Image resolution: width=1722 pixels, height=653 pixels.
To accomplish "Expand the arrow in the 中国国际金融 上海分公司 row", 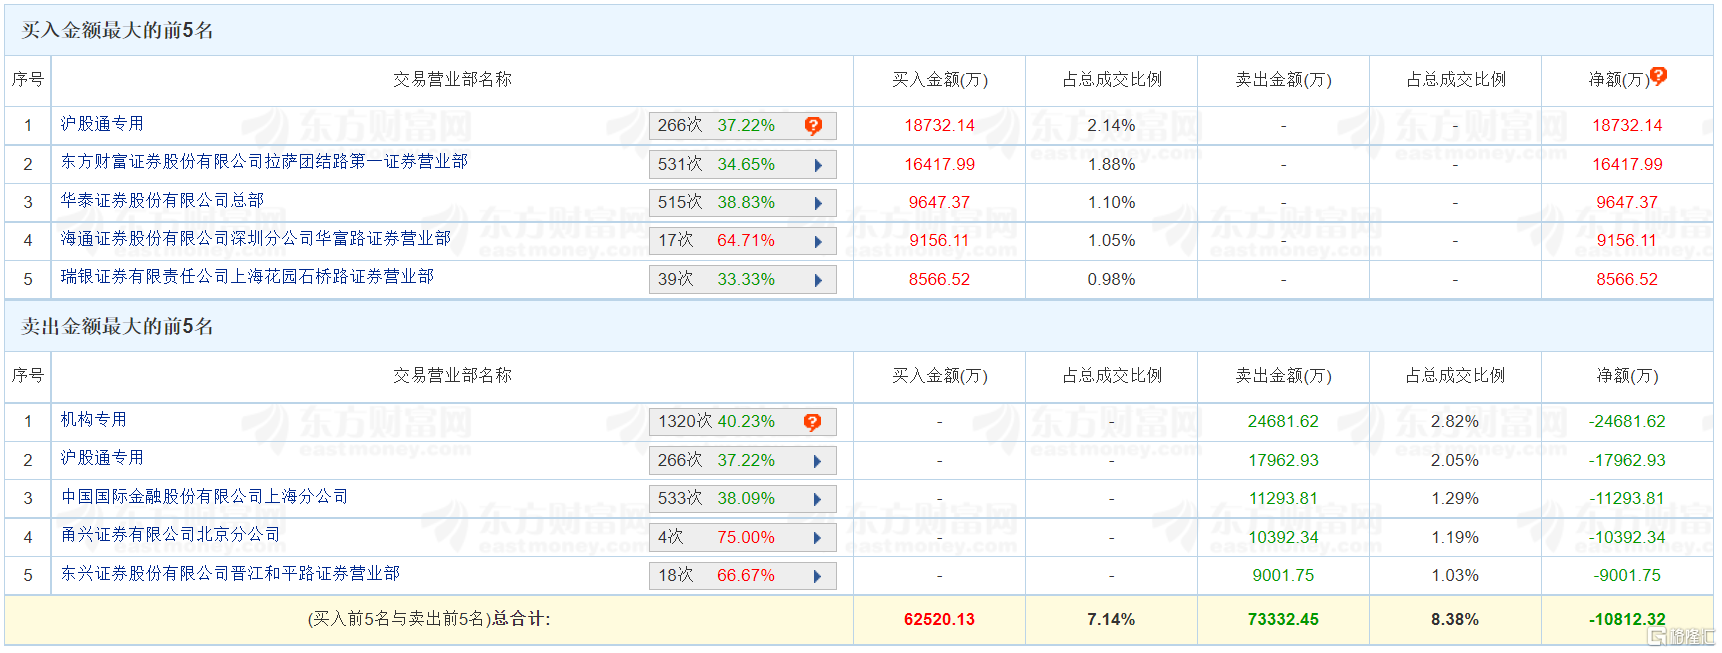I will tap(818, 499).
